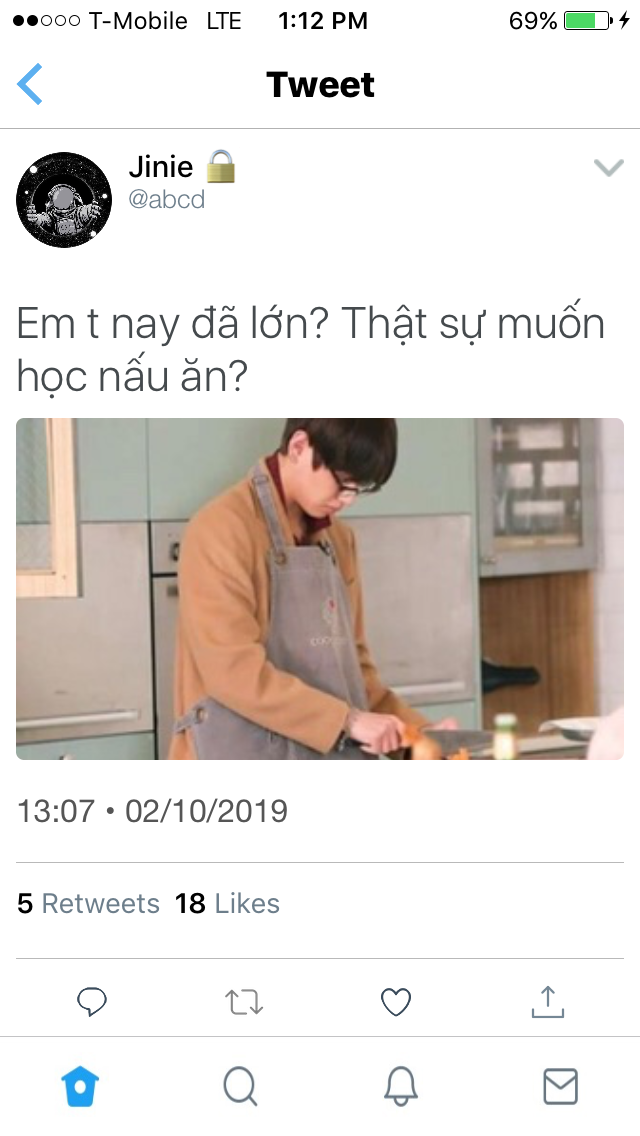Tap the reply speech bubble icon
The height and width of the screenshot is (1136, 640).
click(92, 1002)
